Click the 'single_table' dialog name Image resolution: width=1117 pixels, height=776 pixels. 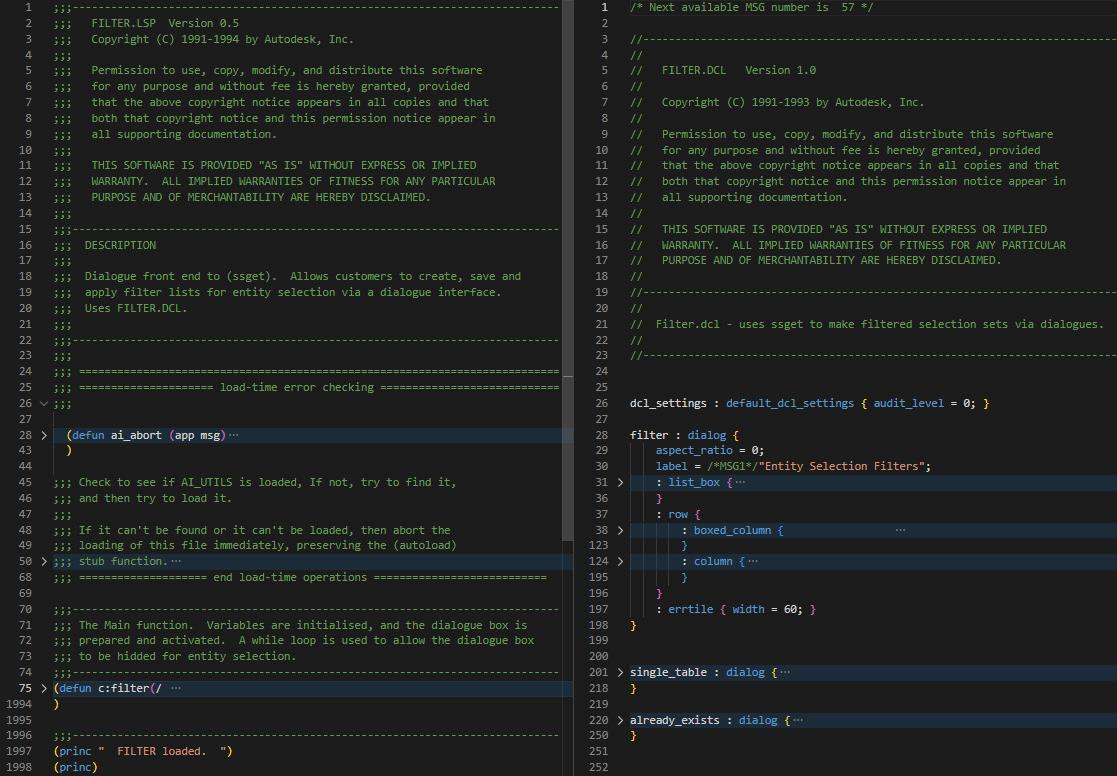pos(668,672)
